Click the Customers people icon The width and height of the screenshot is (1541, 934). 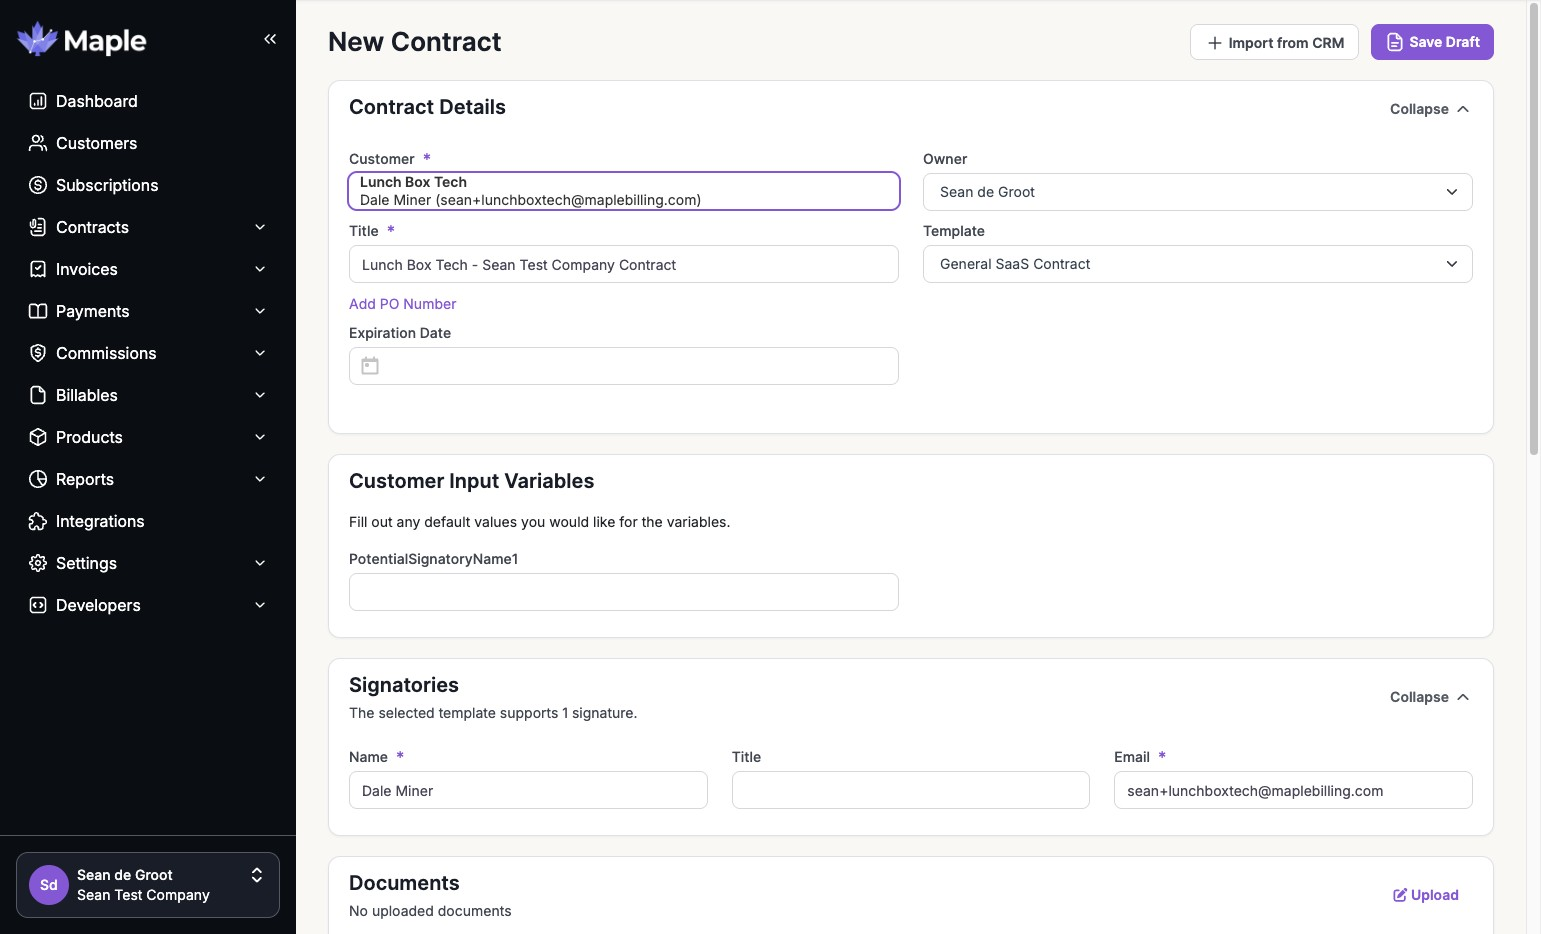[x=38, y=143]
